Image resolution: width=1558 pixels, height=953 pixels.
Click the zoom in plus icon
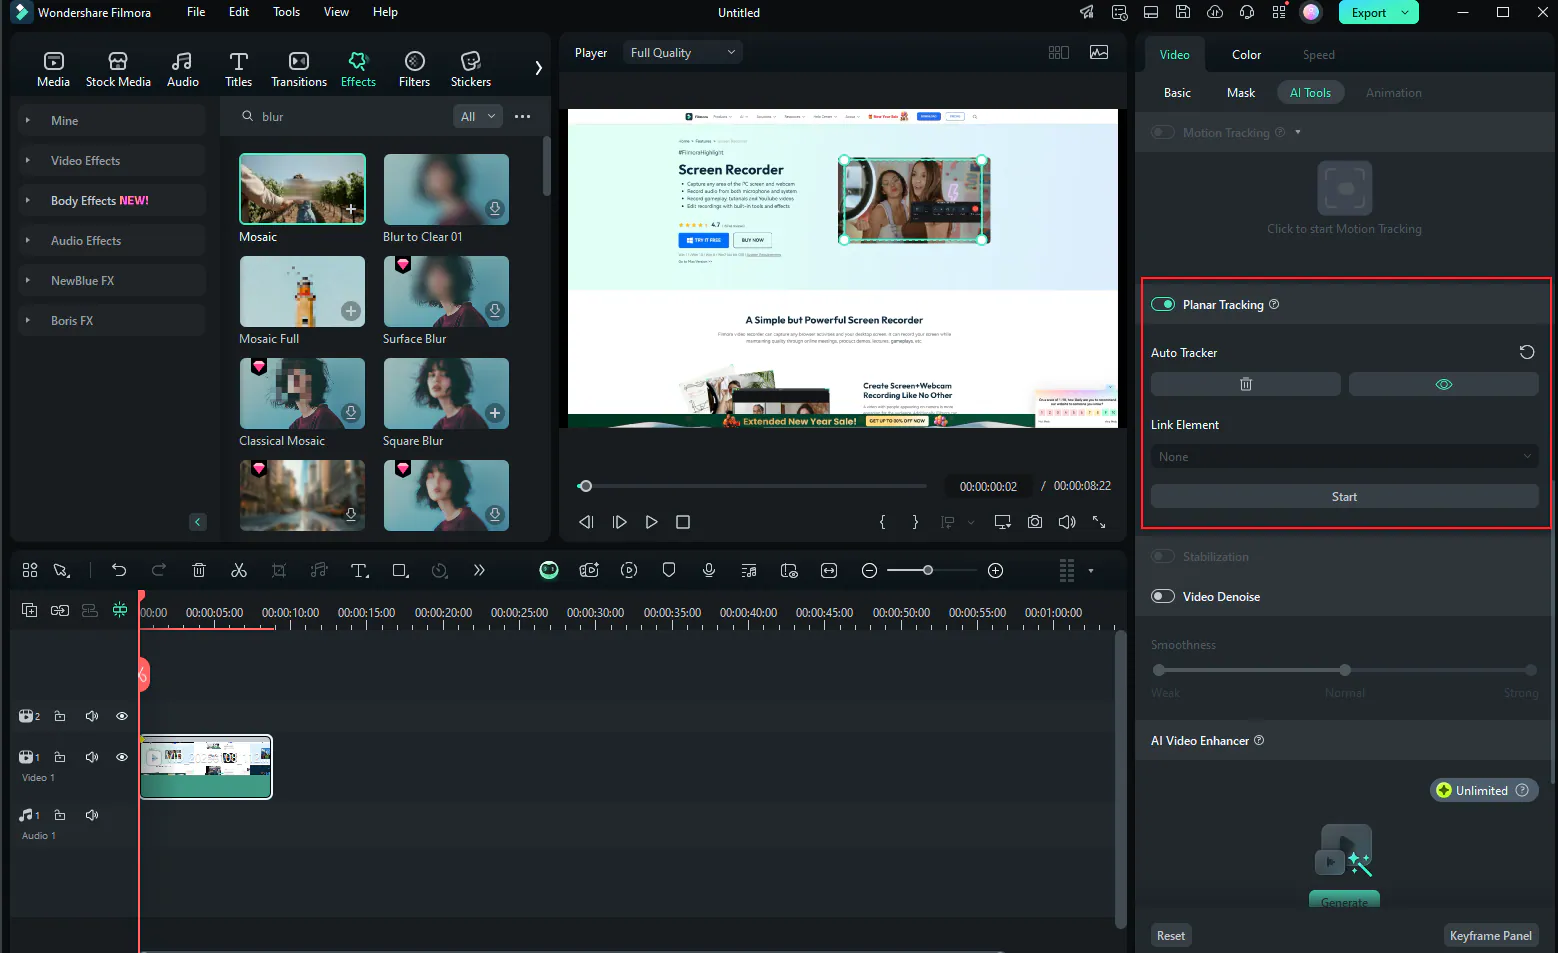coord(995,570)
